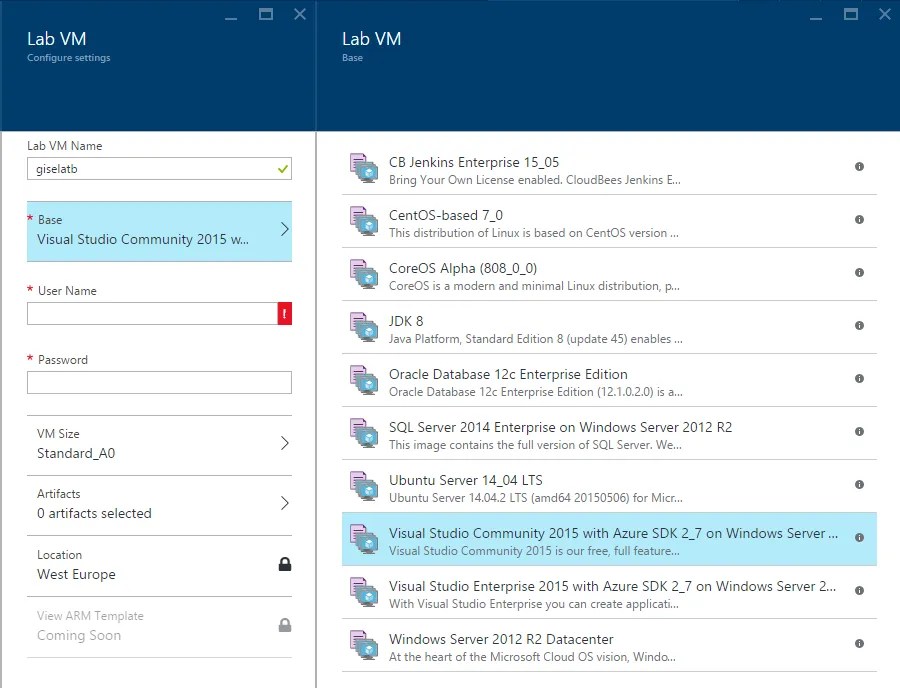Click the JDK 8 image icon
The image size is (900, 688).
364,327
